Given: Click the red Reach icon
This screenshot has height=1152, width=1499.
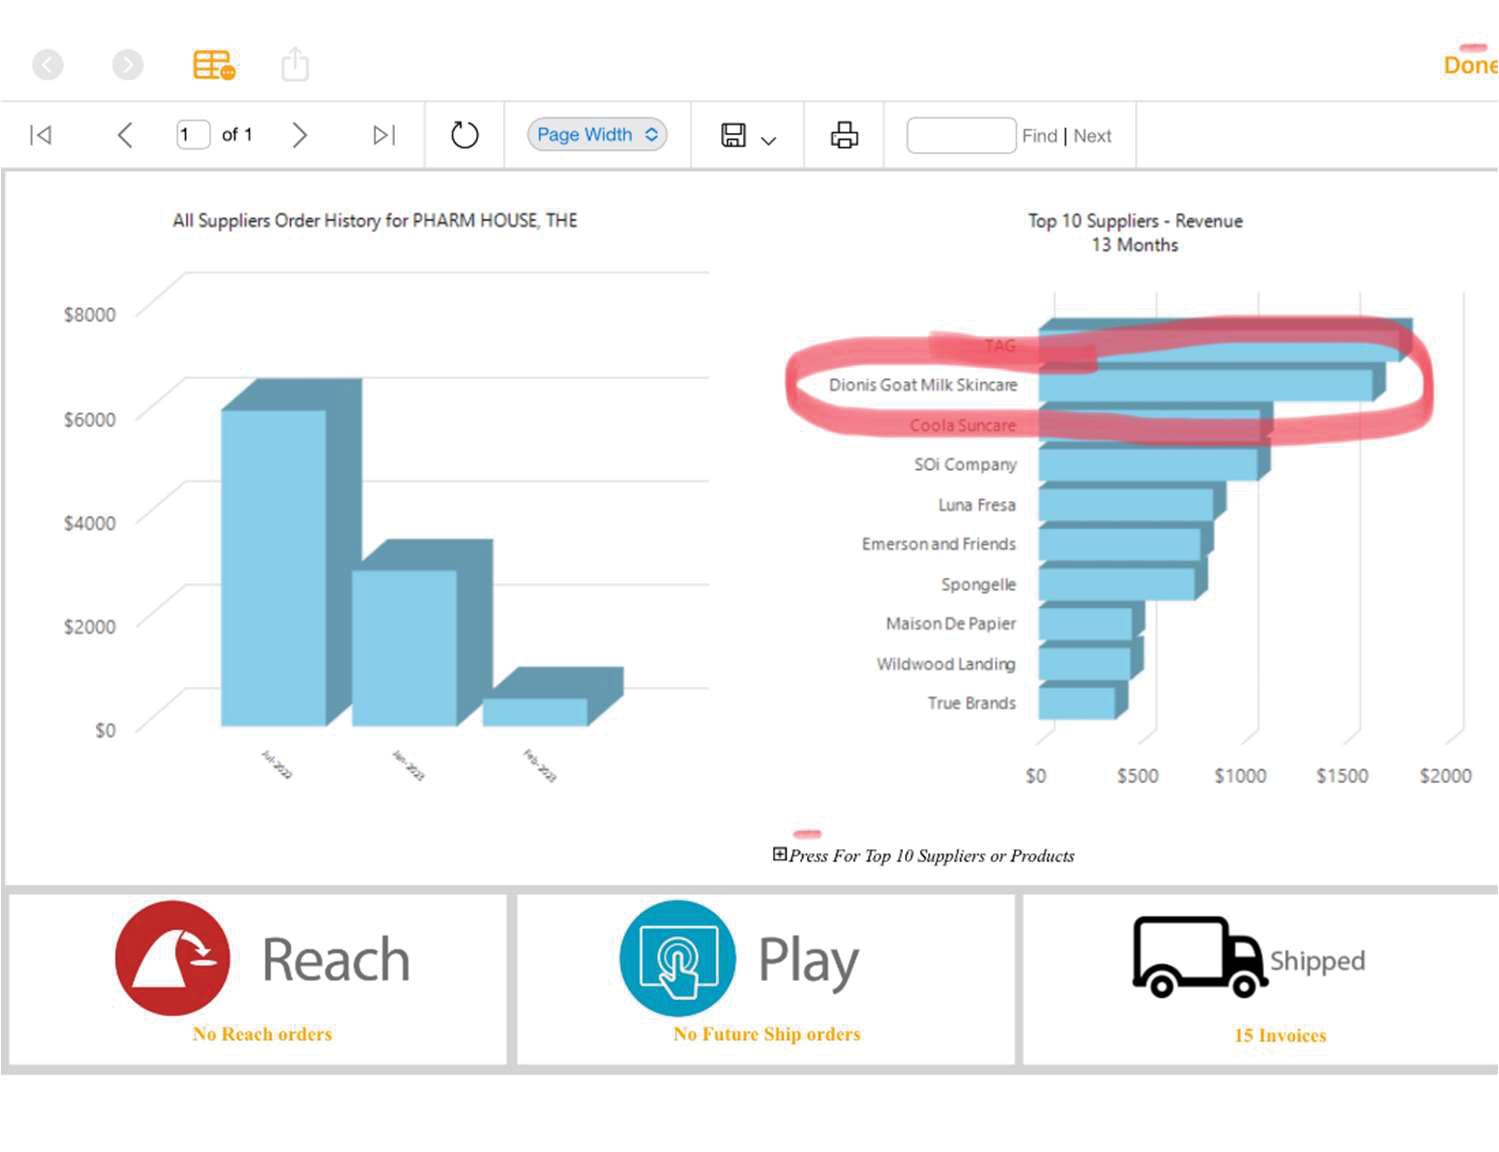Looking at the screenshot, I should (x=173, y=958).
